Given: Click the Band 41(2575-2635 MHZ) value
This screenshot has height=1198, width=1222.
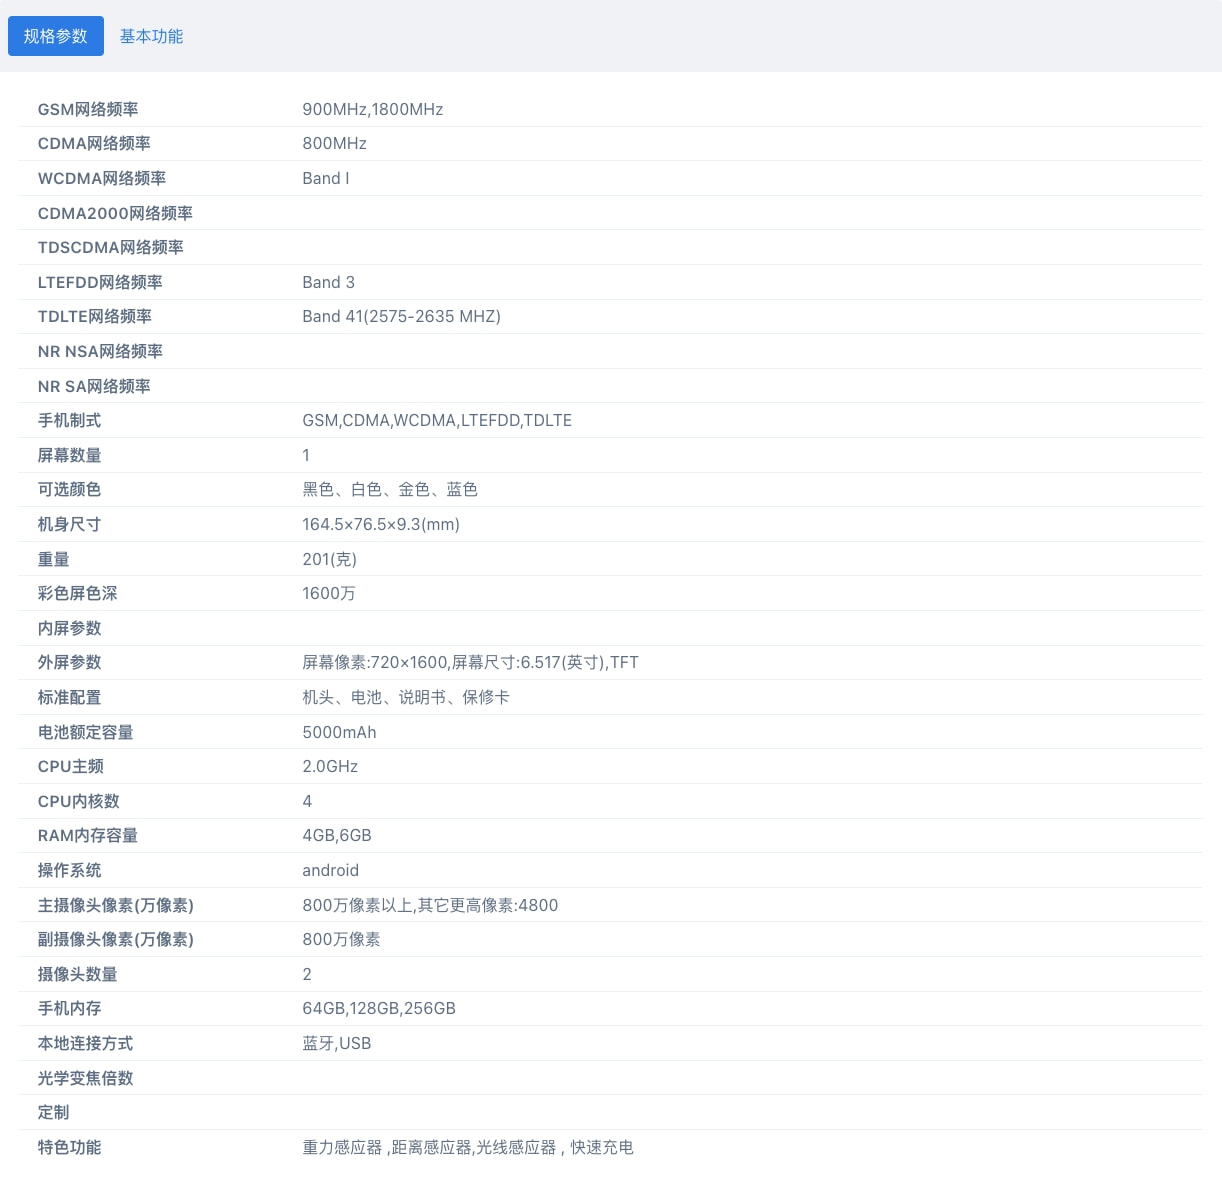Looking at the screenshot, I should (401, 316).
